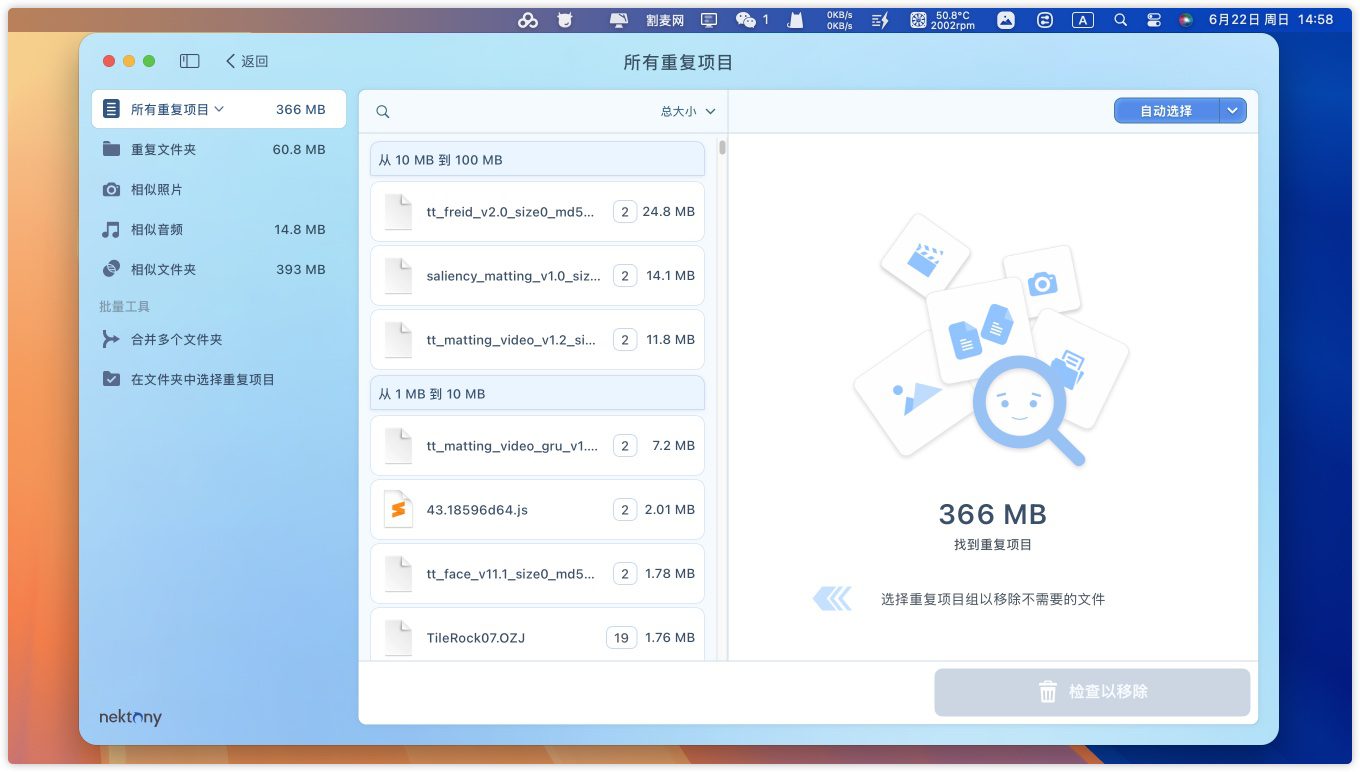Select 相似音频 music category
The height and width of the screenshot is (772, 1360).
pos(156,229)
